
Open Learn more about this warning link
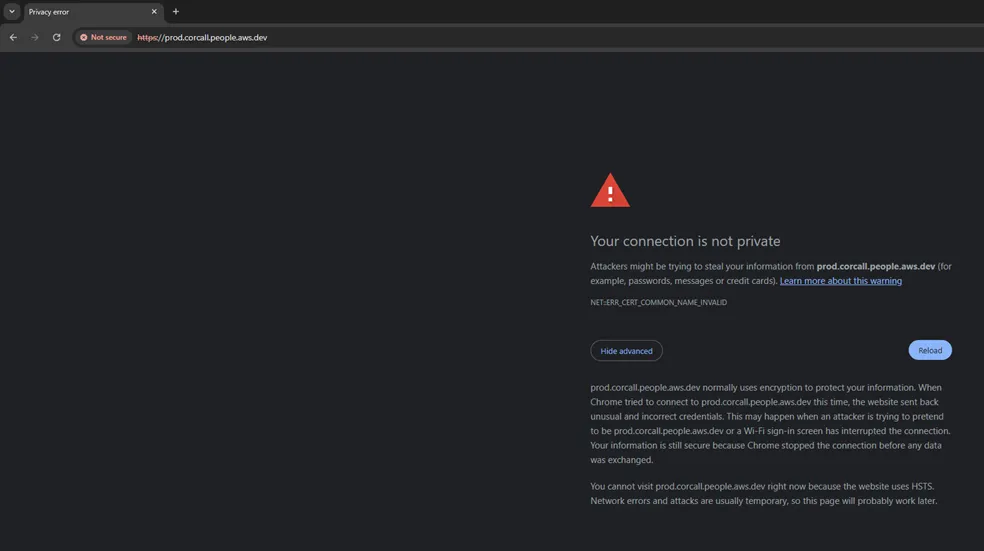pos(840,281)
